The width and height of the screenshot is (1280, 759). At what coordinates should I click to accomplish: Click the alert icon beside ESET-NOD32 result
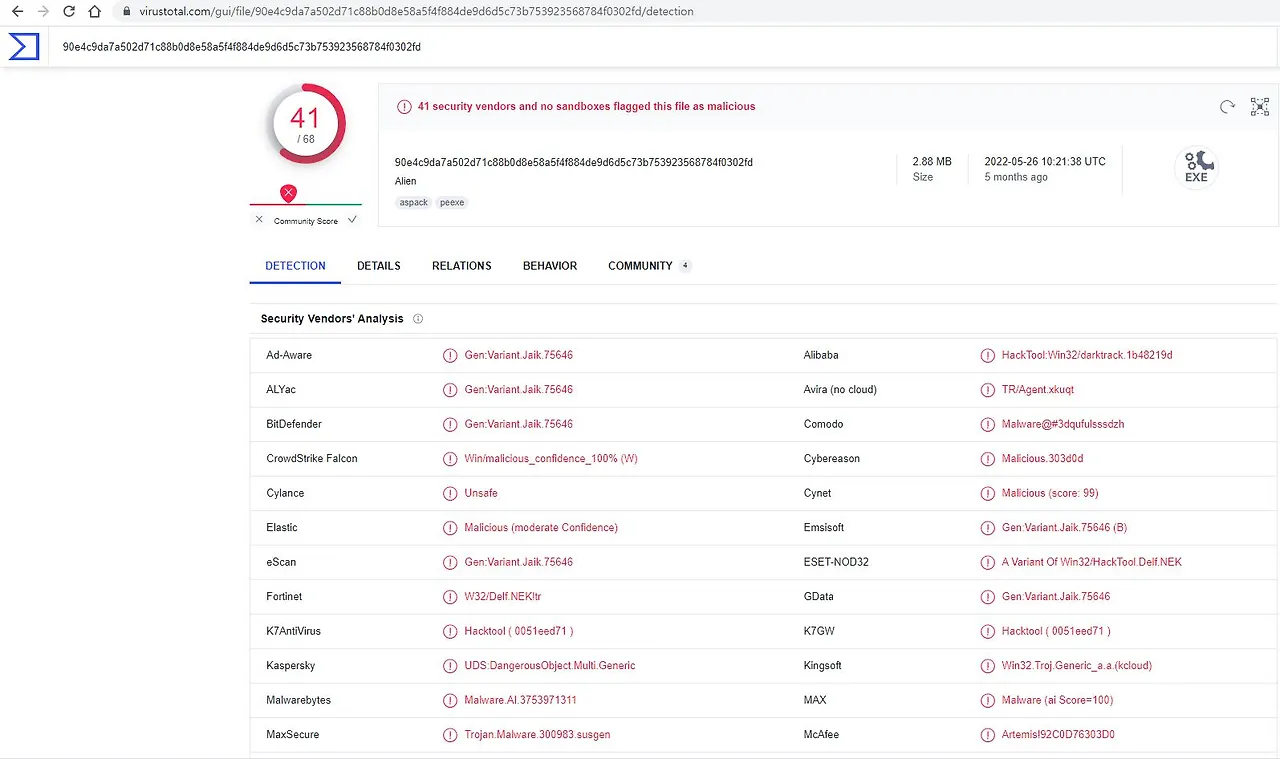click(x=988, y=562)
